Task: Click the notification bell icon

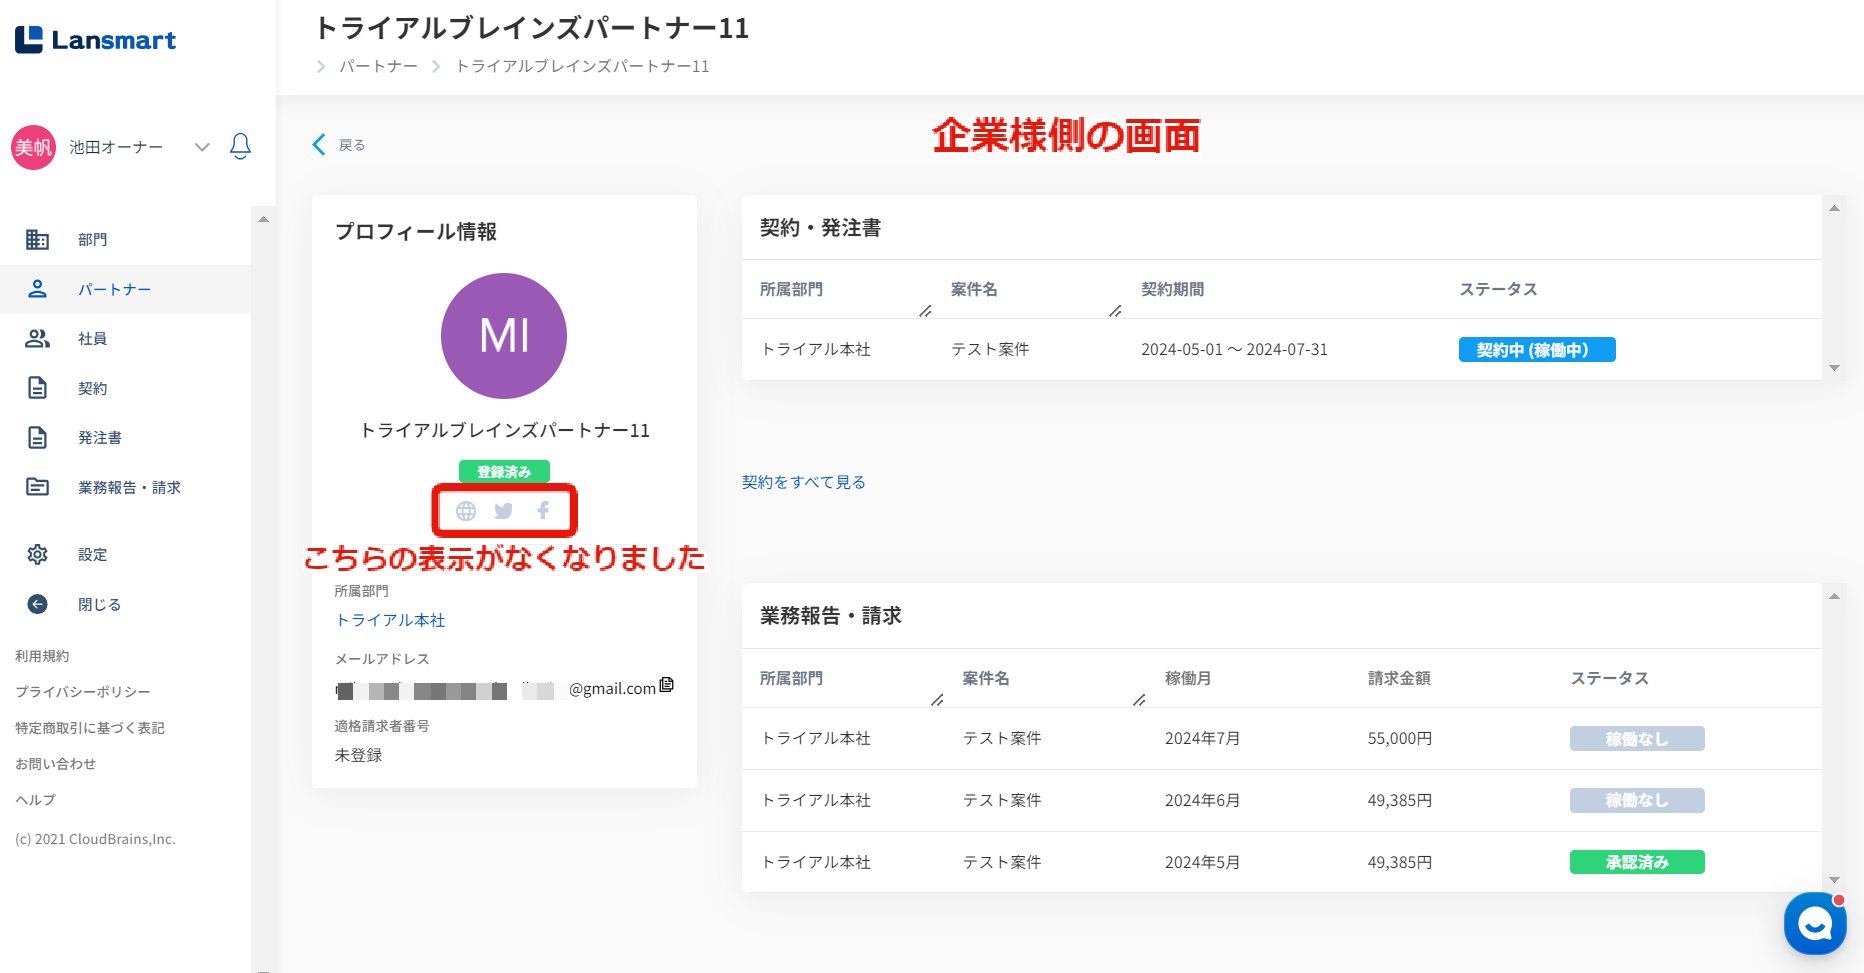Action: coord(240,147)
